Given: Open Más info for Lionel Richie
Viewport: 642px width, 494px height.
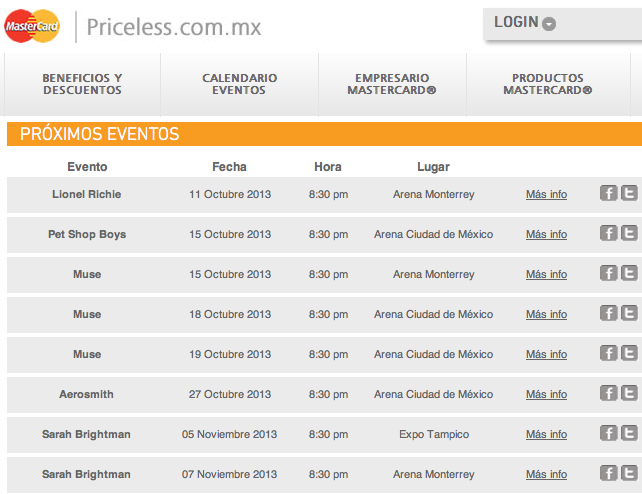Looking at the screenshot, I should (x=546, y=195).
